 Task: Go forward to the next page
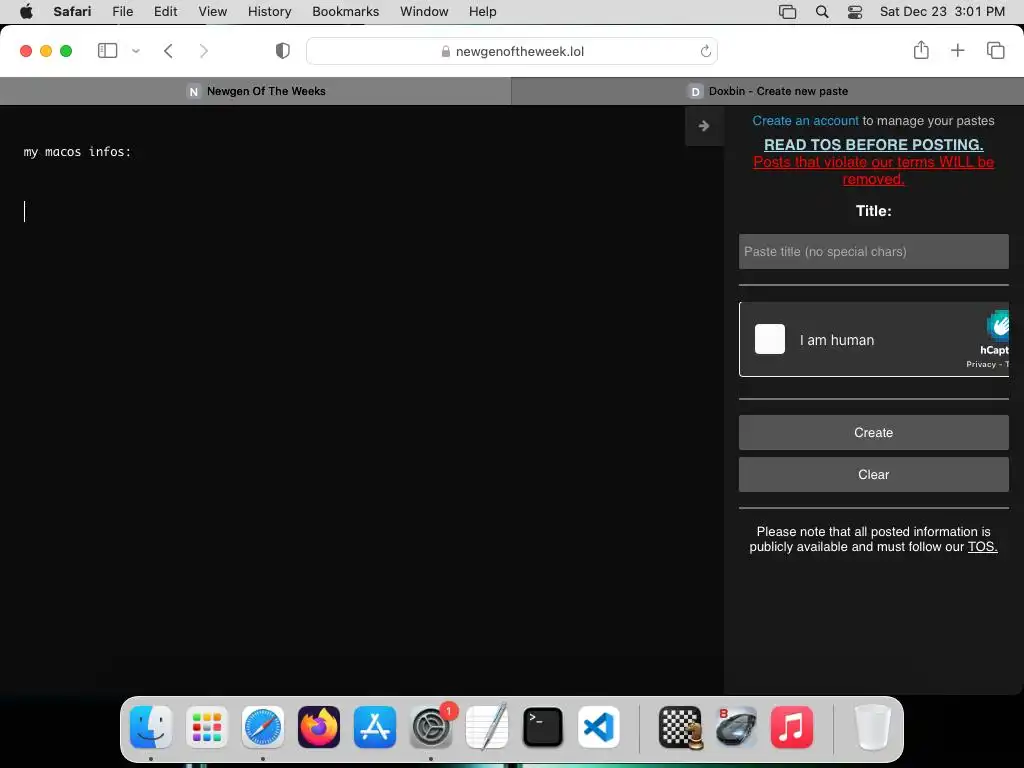pyautogui.click(x=204, y=51)
